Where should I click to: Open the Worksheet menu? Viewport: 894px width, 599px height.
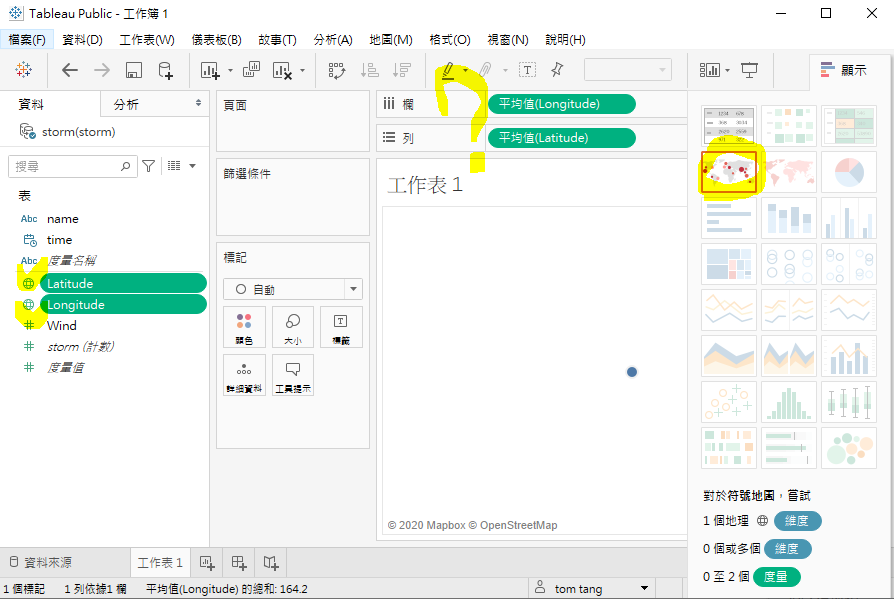pyautogui.click(x=147, y=39)
